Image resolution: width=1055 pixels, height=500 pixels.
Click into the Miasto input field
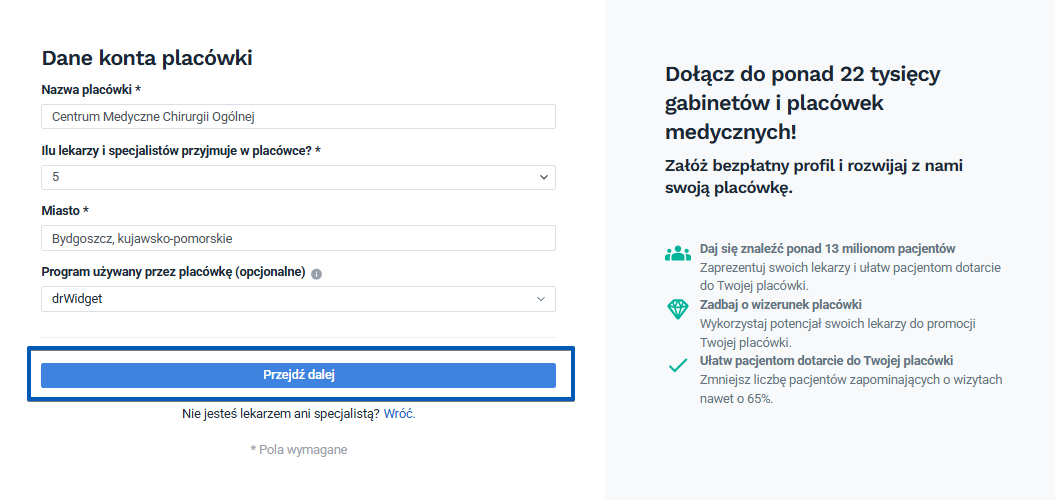click(x=298, y=238)
